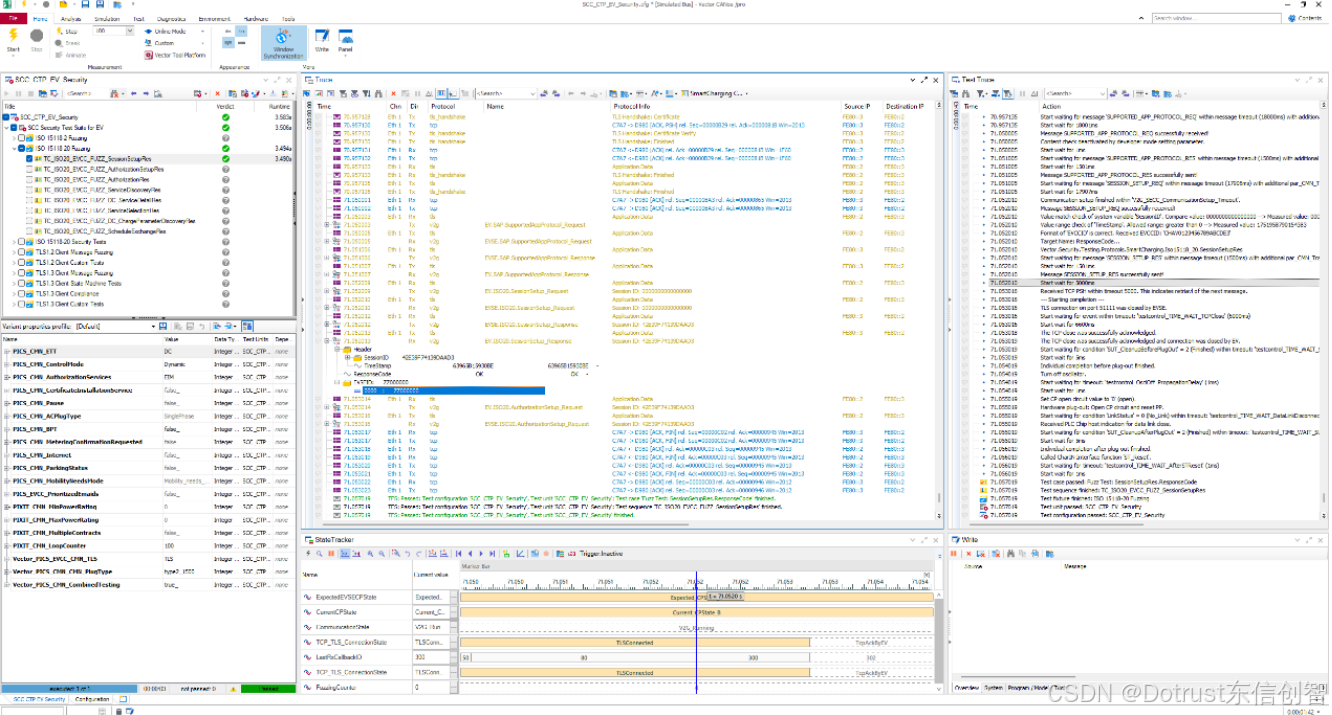Click the jump to start icon in StateTracker toolbar
The width and height of the screenshot is (1332, 715).
pos(459,553)
